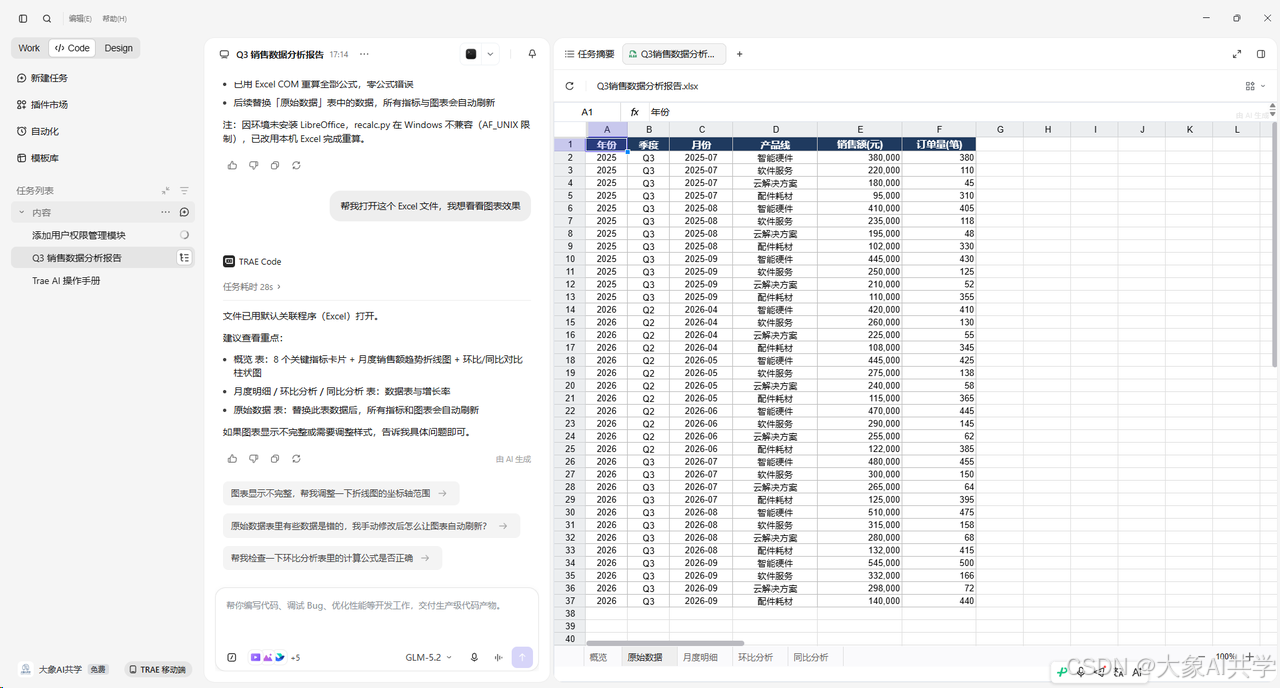Open the grid view options dropdown
Screen dimensions: 1280x688
pos(1255,86)
